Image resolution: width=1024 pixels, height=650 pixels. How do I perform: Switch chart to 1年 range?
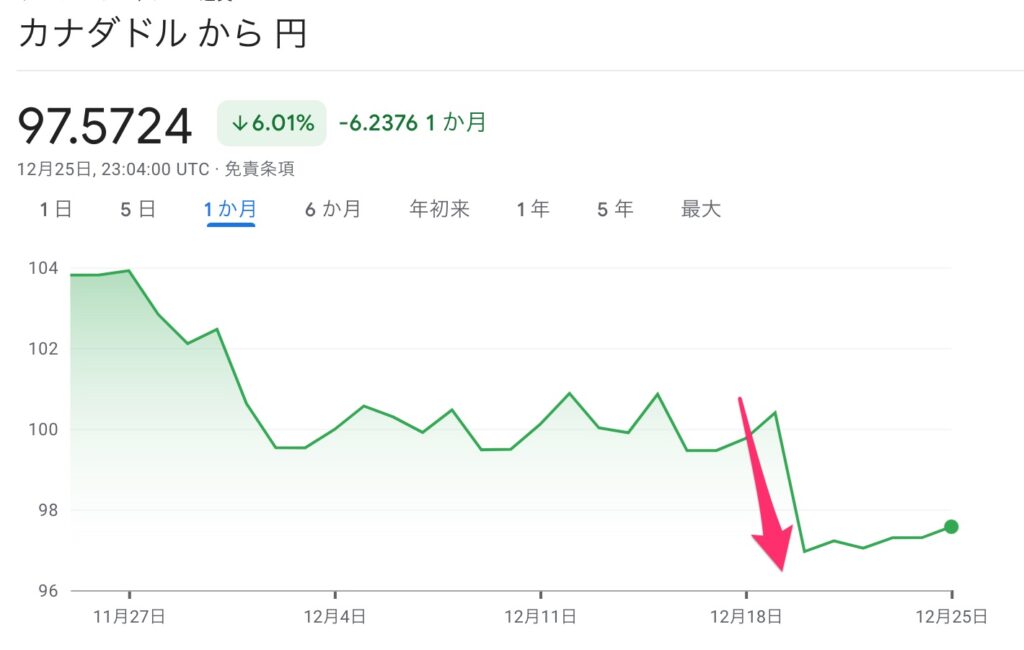(533, 209)
